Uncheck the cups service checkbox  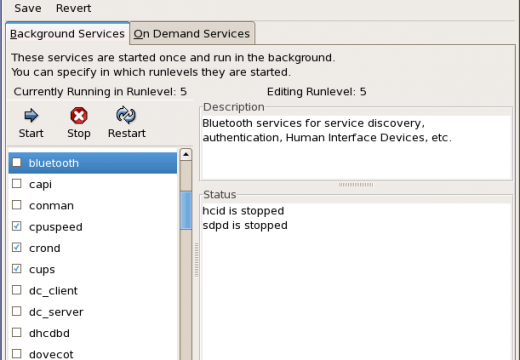[17, 269]
